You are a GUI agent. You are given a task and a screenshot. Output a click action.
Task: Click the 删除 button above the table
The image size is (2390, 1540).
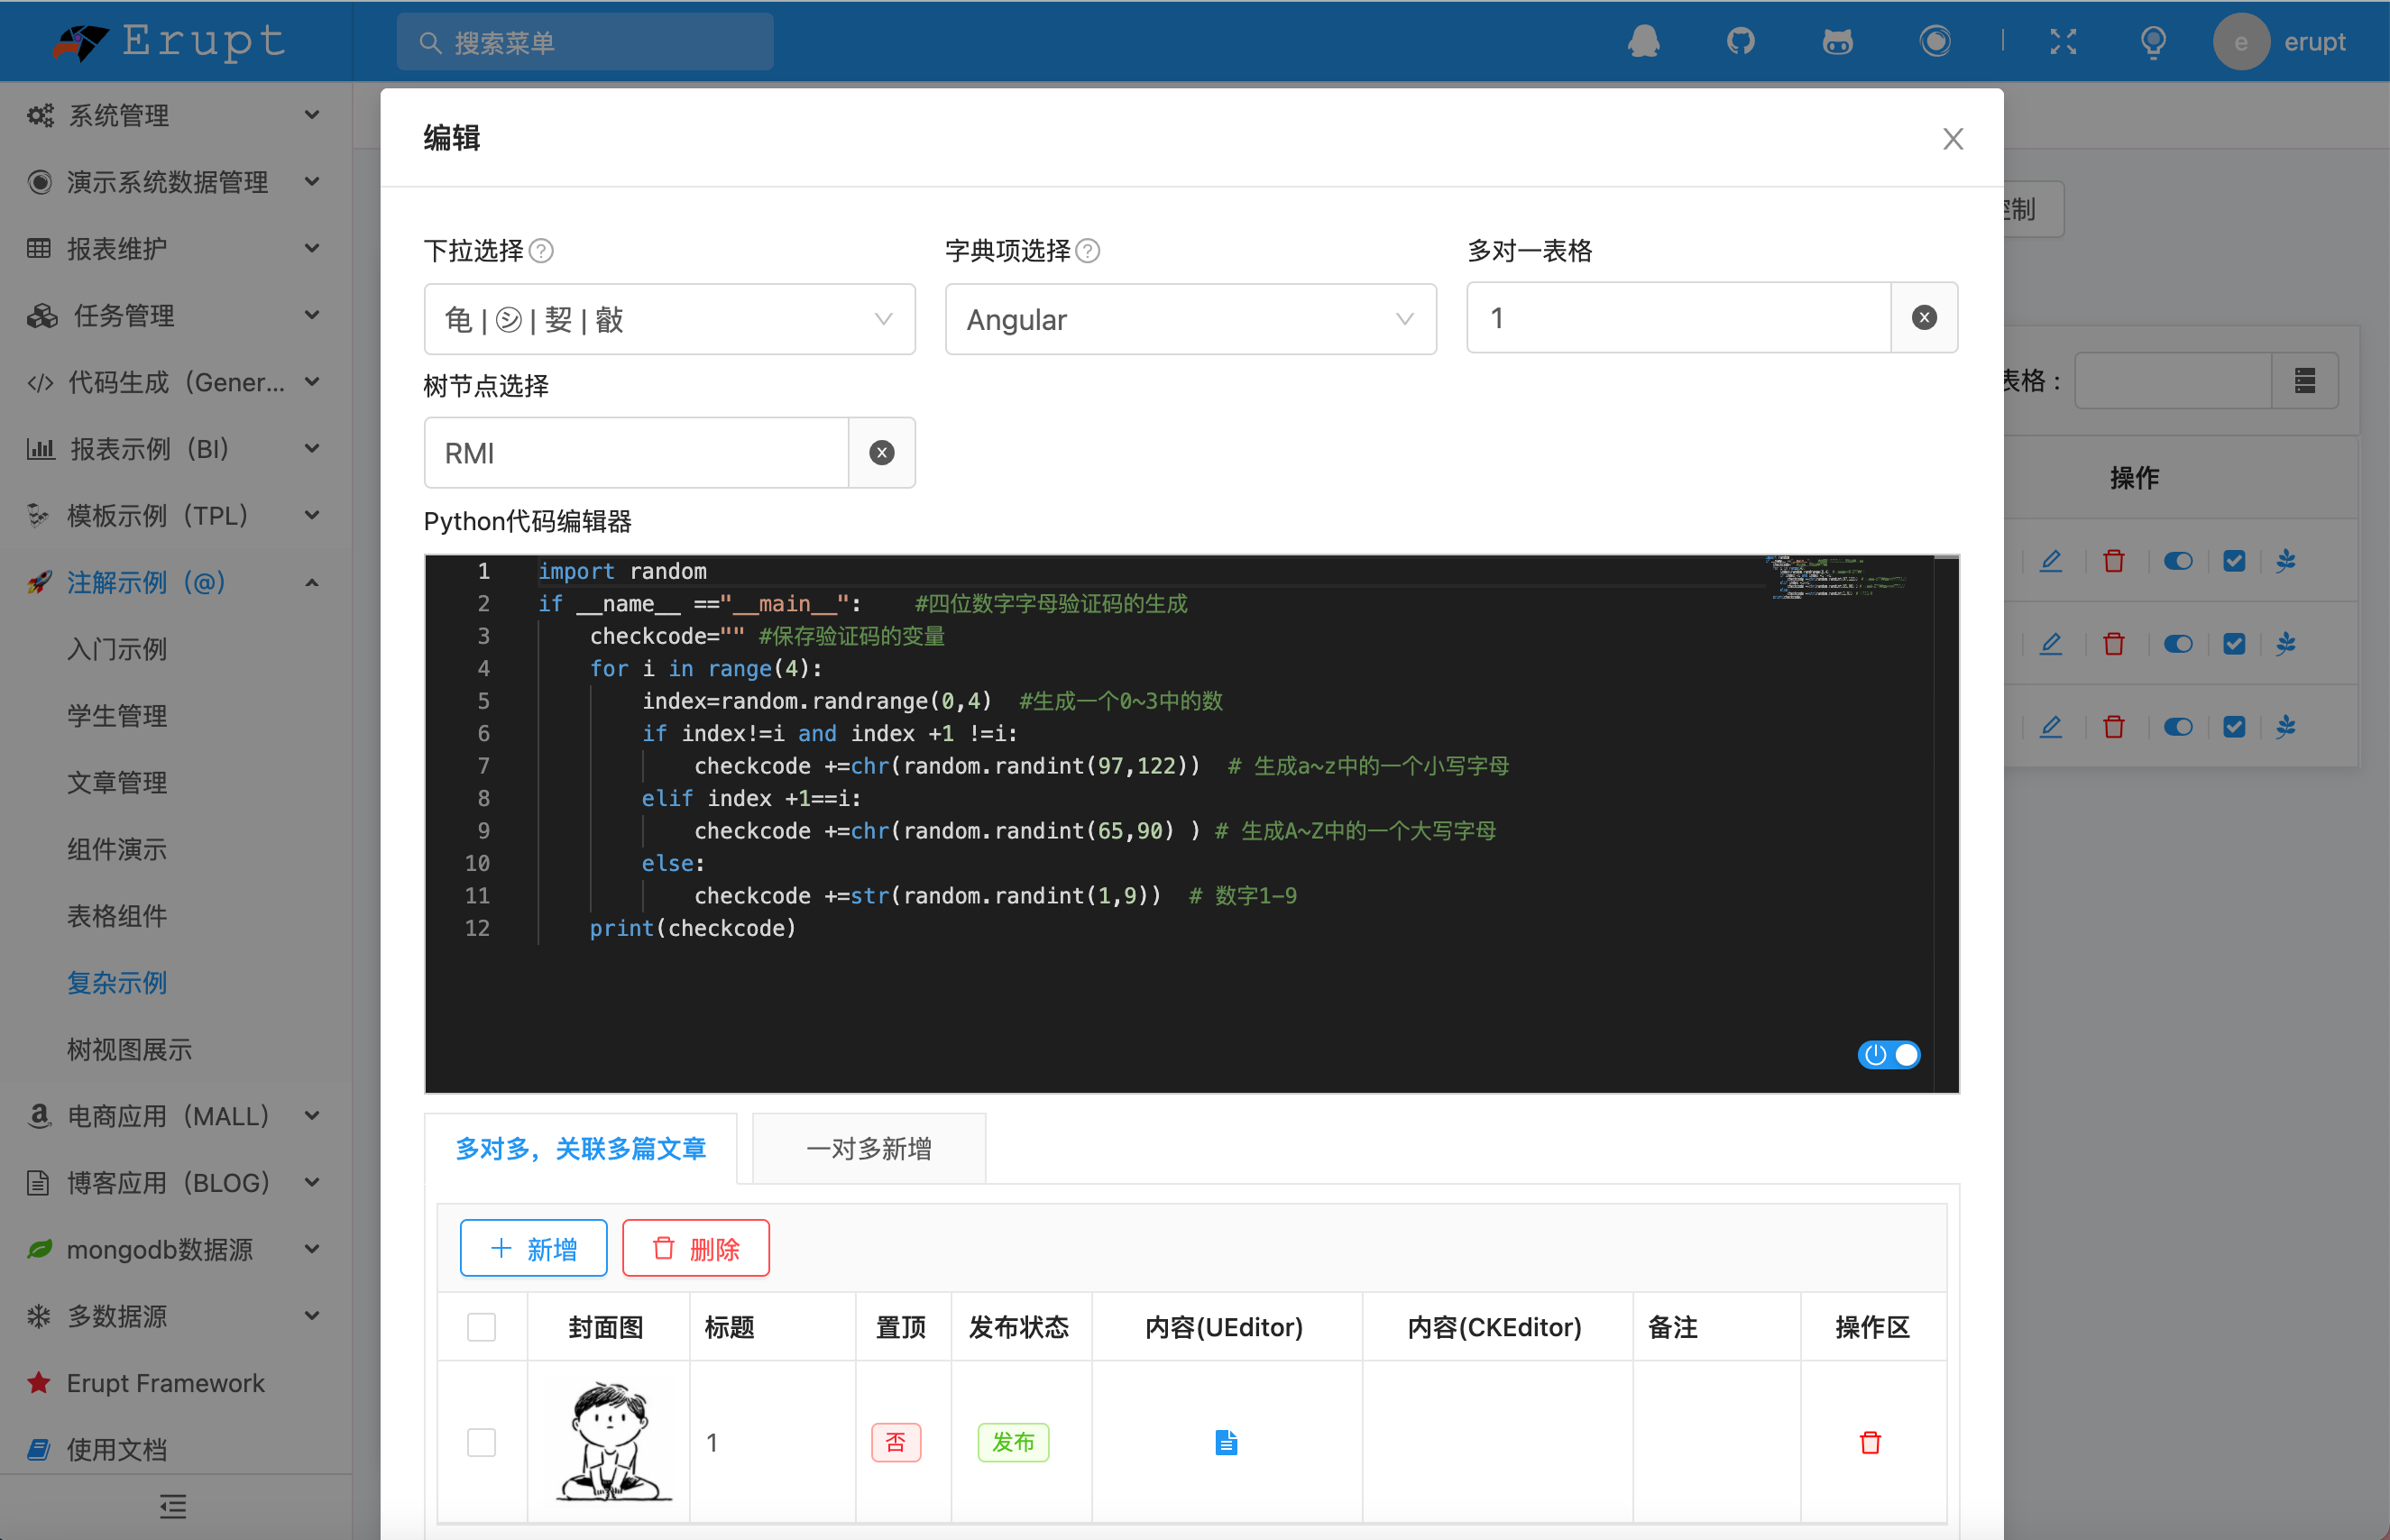tap(695, 1247)
